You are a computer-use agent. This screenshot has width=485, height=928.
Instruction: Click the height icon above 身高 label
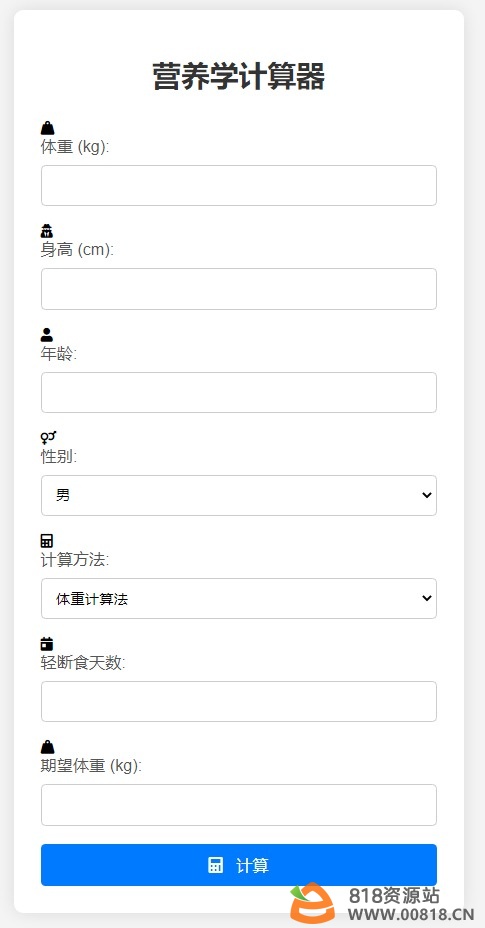tap(47, 231)
